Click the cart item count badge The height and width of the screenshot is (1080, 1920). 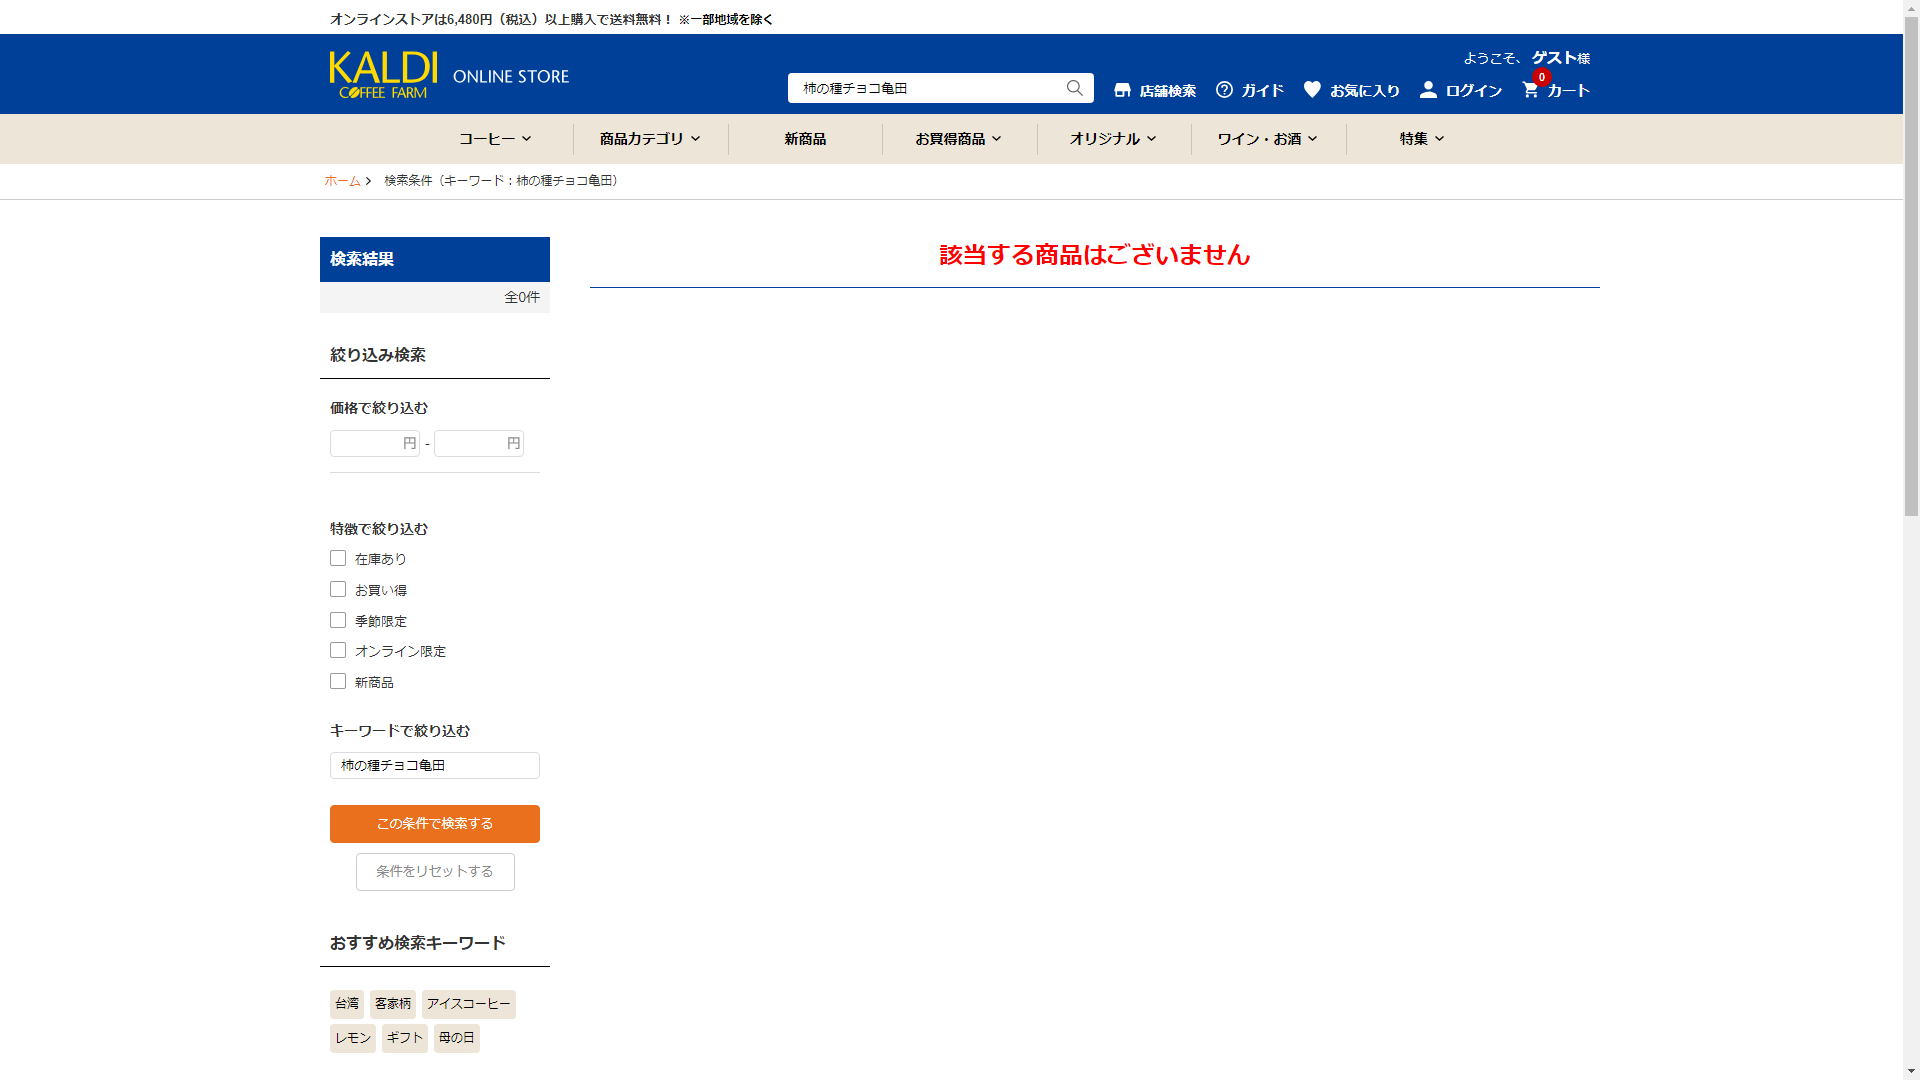pyautogui.click(x=1542, y=77)
